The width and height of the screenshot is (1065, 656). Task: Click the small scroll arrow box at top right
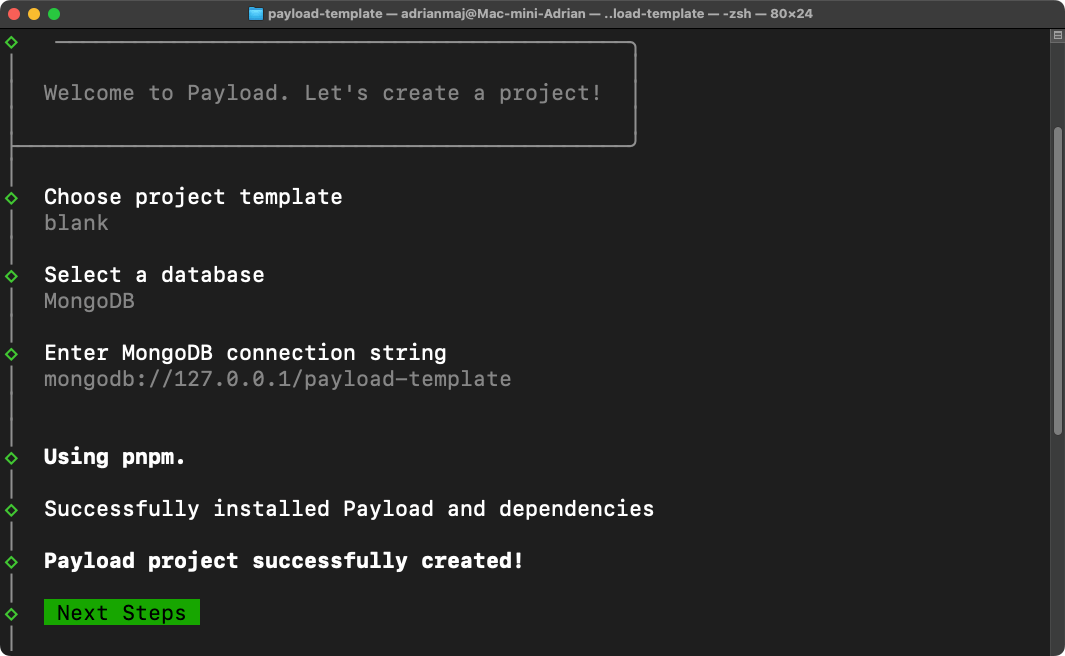1057,35
